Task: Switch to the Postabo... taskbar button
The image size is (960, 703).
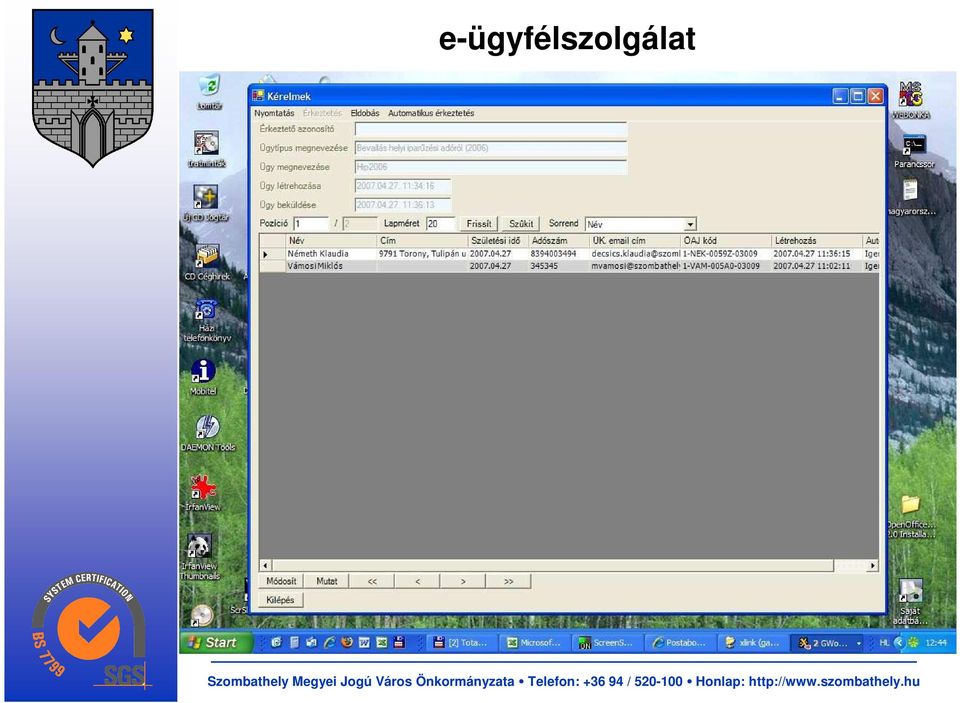Action: coord(680,642)
